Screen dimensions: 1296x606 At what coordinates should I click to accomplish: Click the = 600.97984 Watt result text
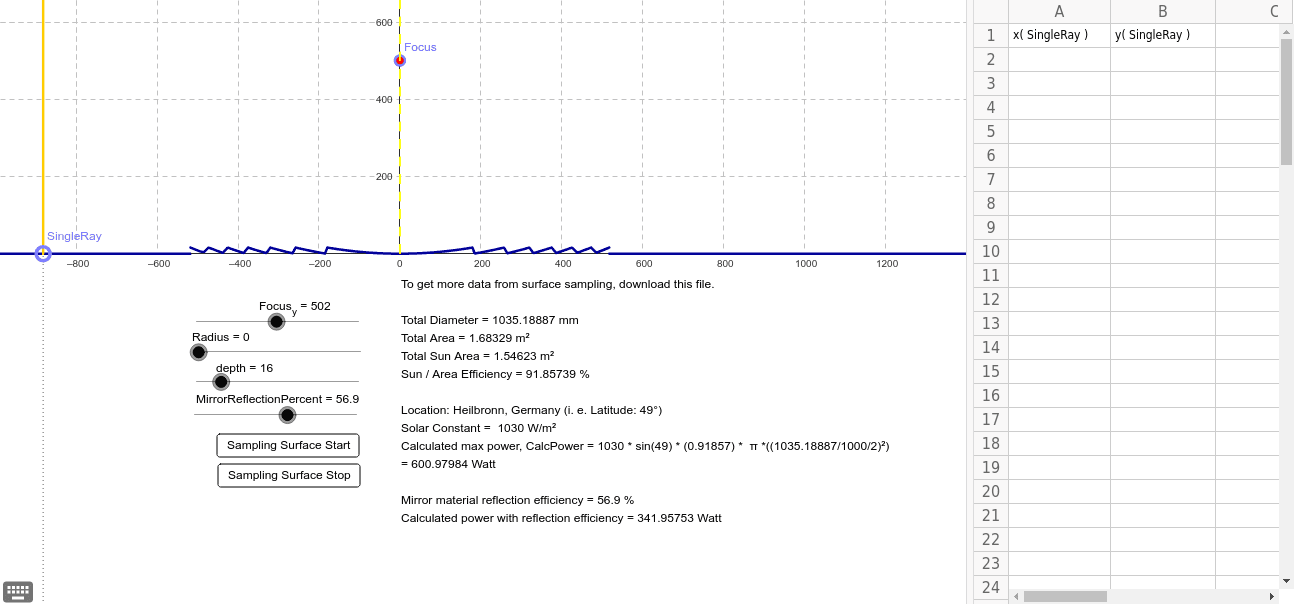[448, 464]
